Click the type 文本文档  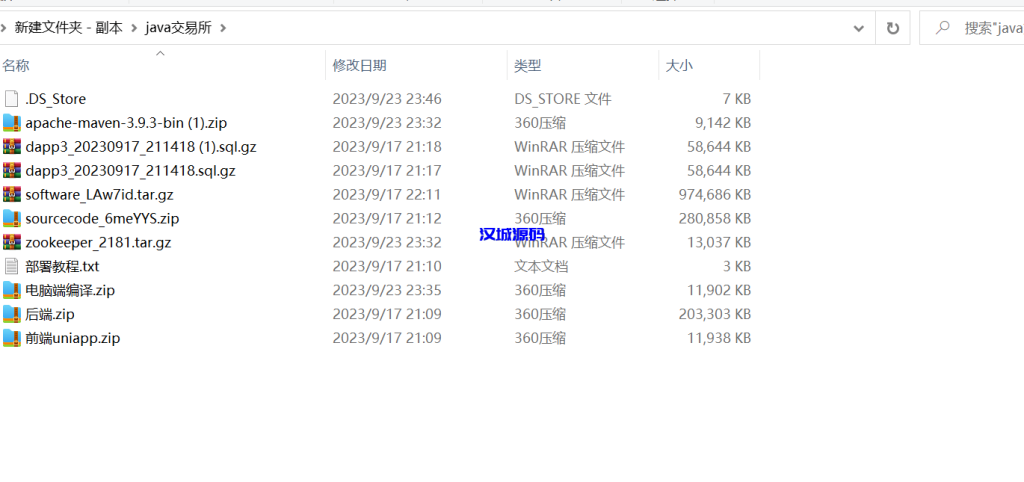[x=541, y=266]
